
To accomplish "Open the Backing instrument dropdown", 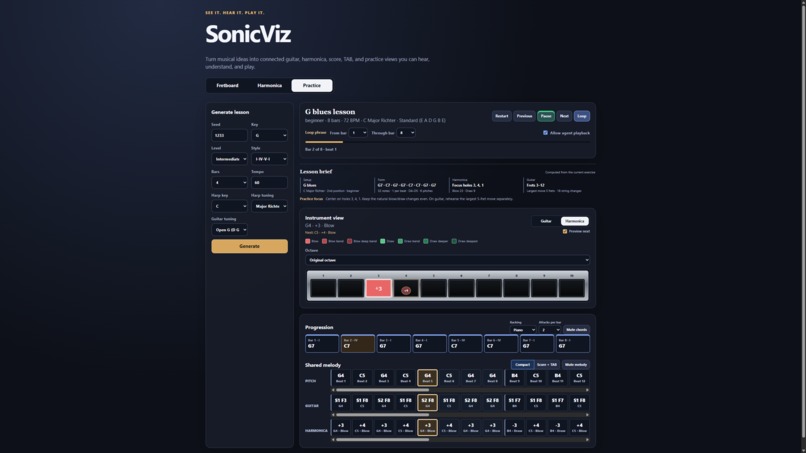I will pos(523,330).
